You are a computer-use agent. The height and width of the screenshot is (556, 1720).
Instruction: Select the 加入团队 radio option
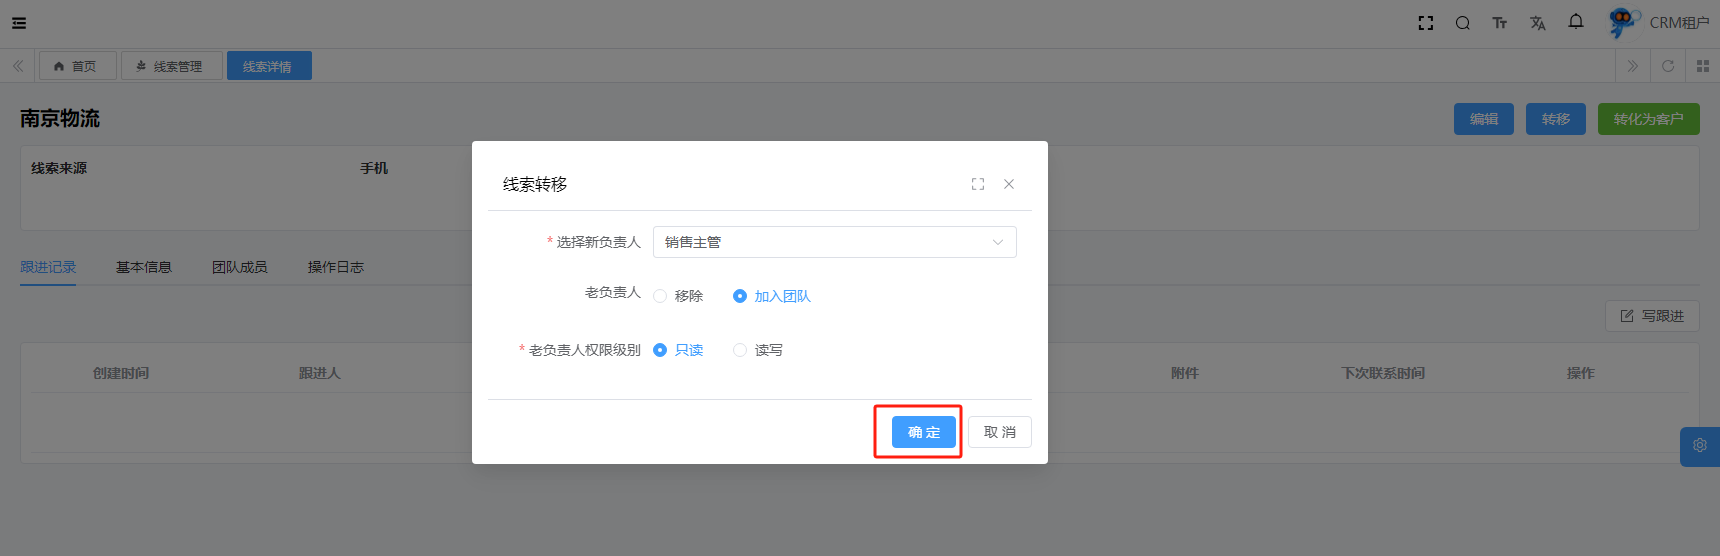point(740,296)
